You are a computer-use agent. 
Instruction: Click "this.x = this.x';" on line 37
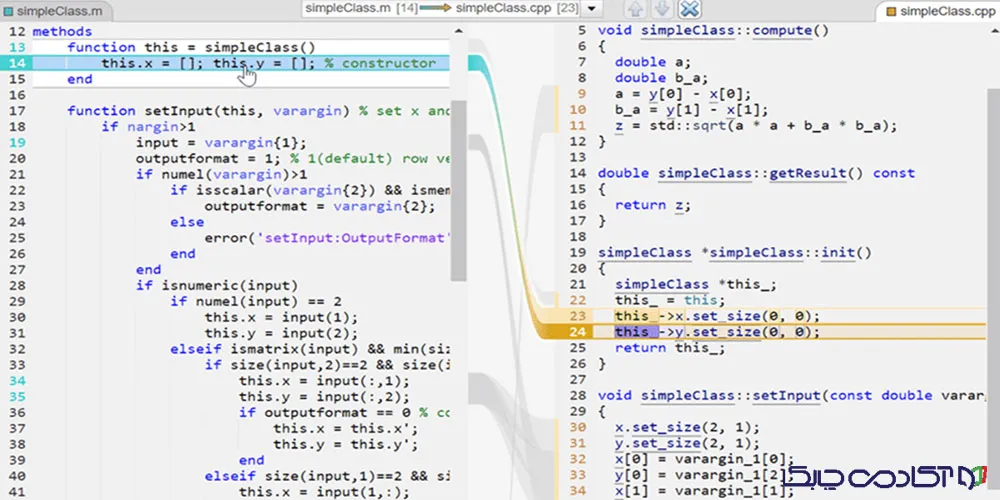click(346, 428)
